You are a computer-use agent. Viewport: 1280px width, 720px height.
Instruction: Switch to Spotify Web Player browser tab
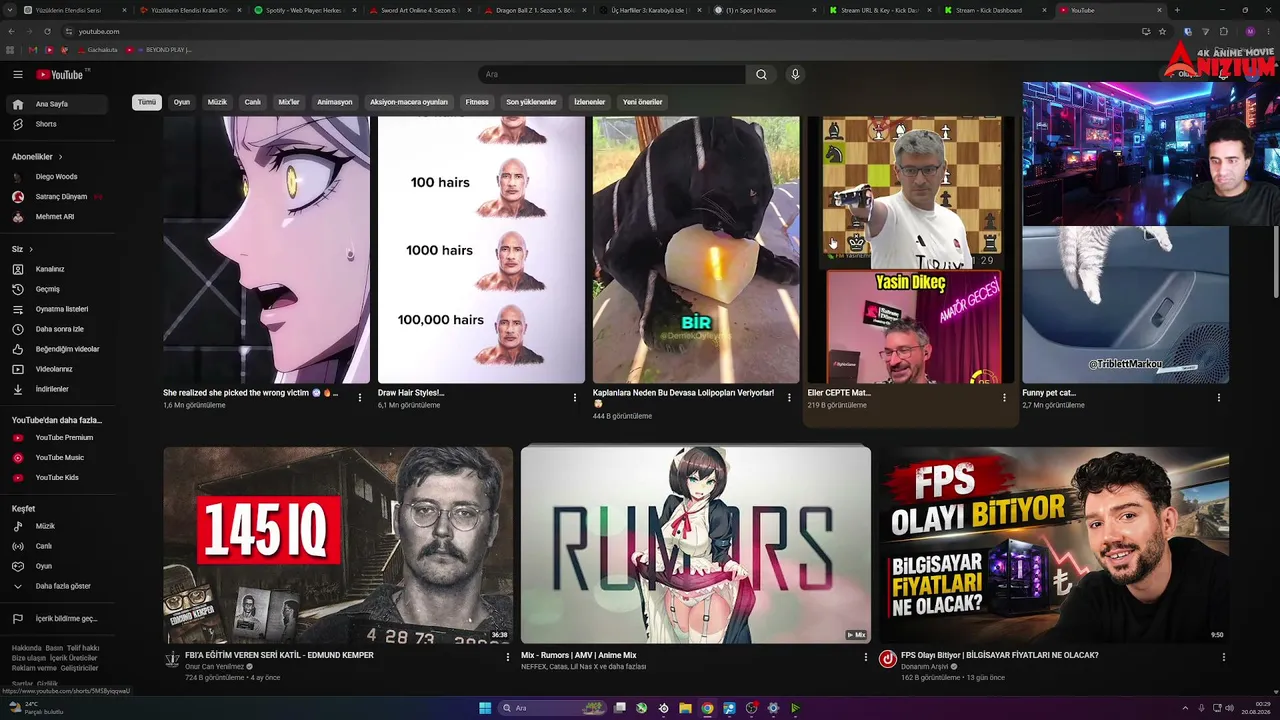304,10
